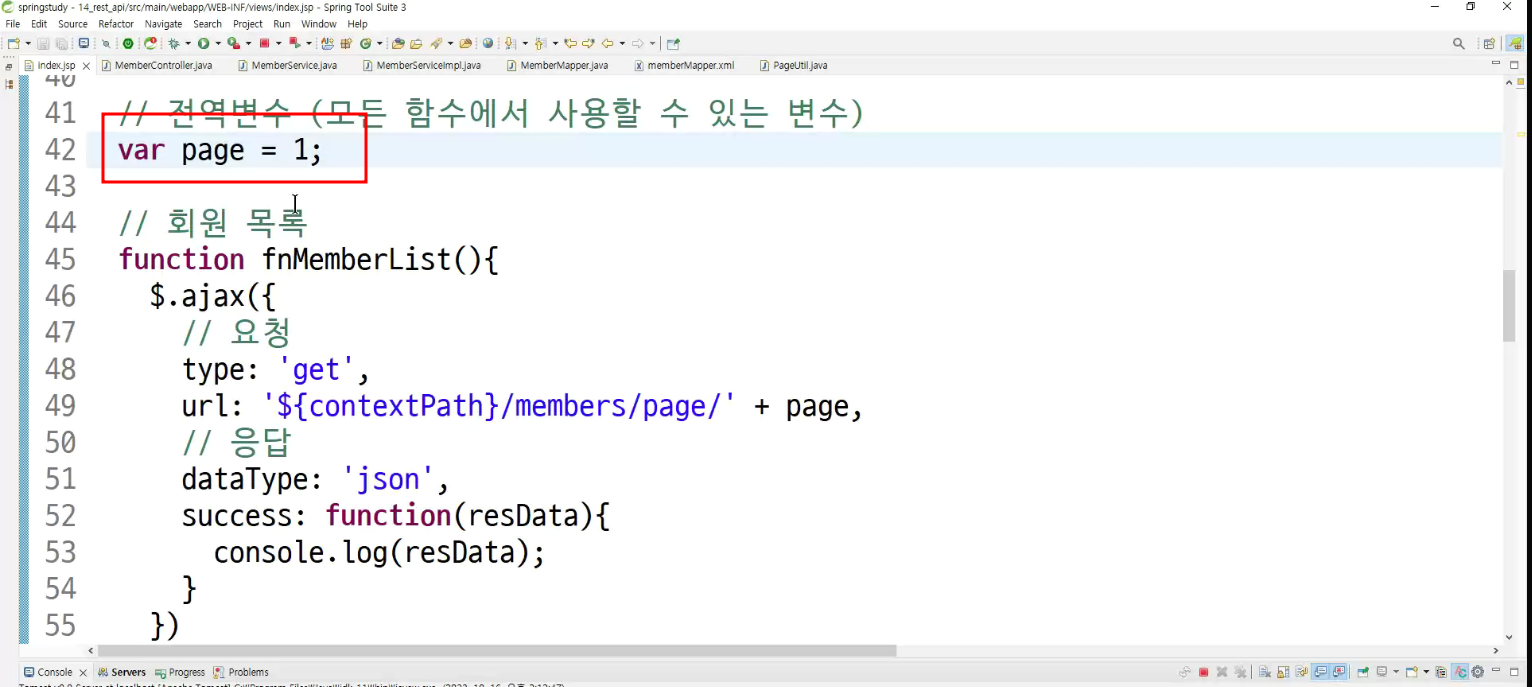Toggle the ANSI console colors icon
Image resolution: width=1532 pixels, height=687 pixels.
pyautogui.click(x=1460, y=672)
